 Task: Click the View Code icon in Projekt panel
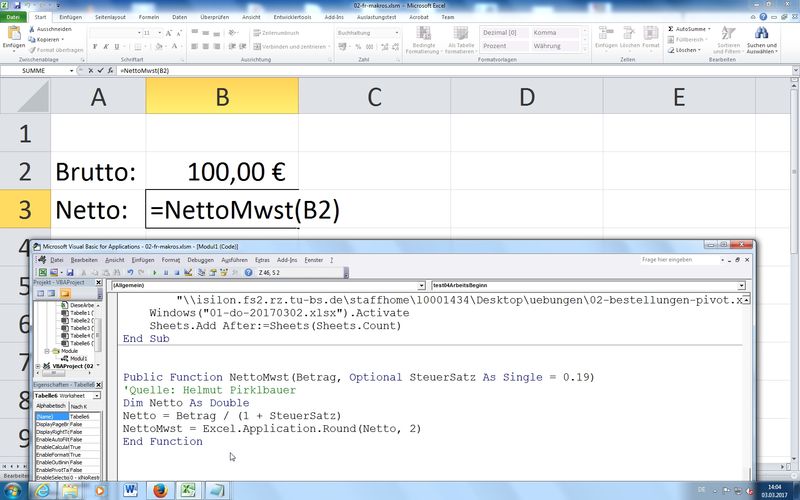40,293
